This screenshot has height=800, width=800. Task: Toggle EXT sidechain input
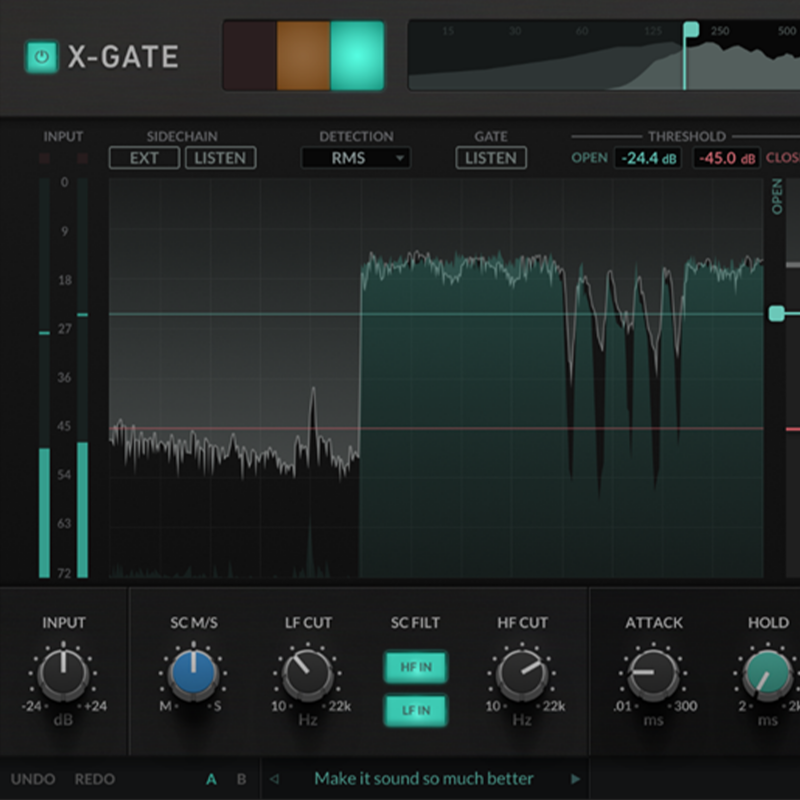pos(143,157)
